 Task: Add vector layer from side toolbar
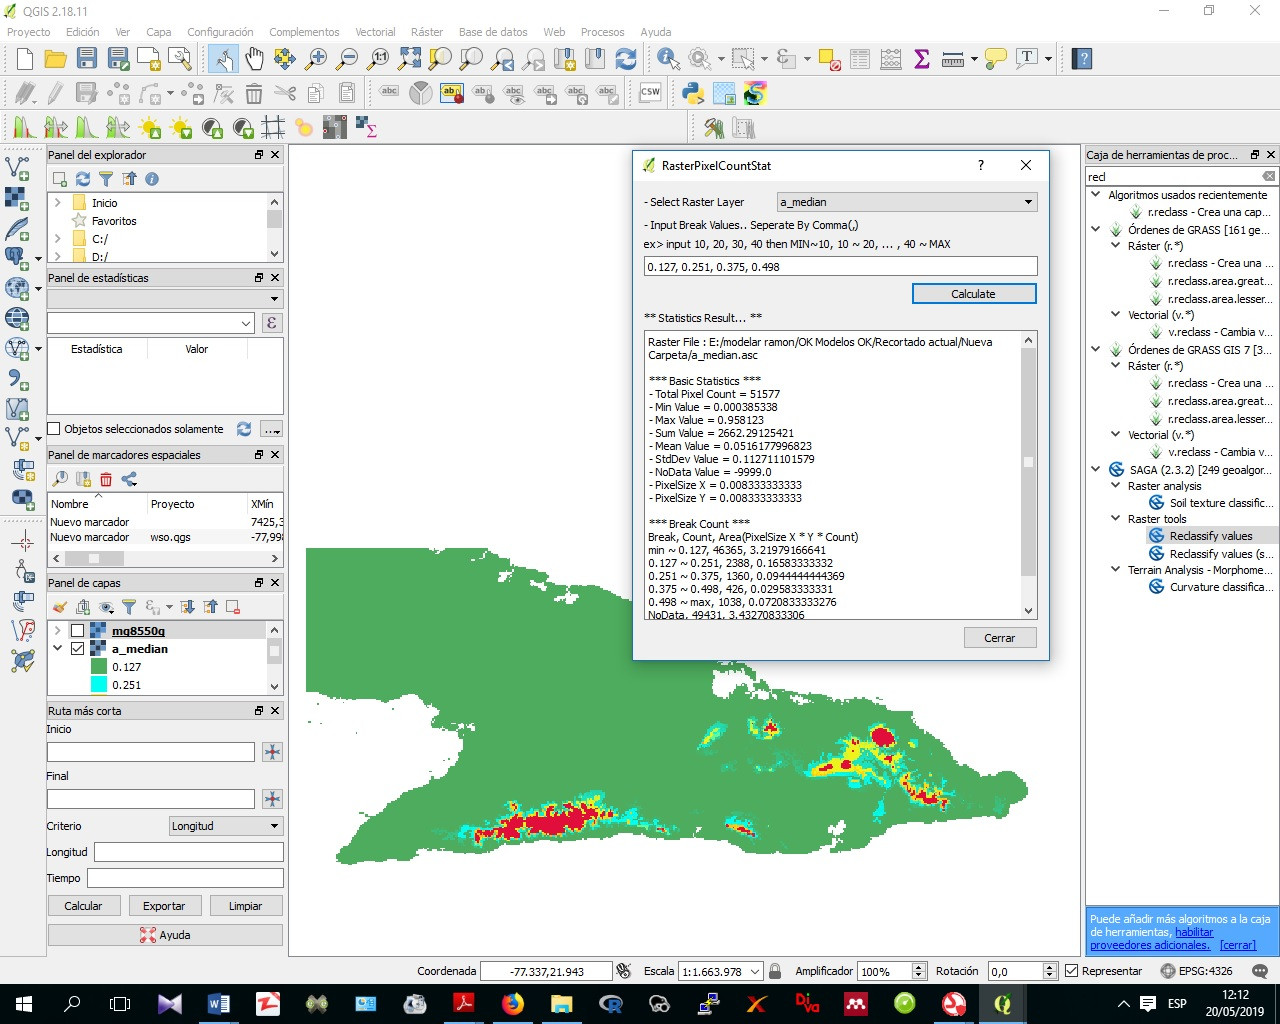17,167
